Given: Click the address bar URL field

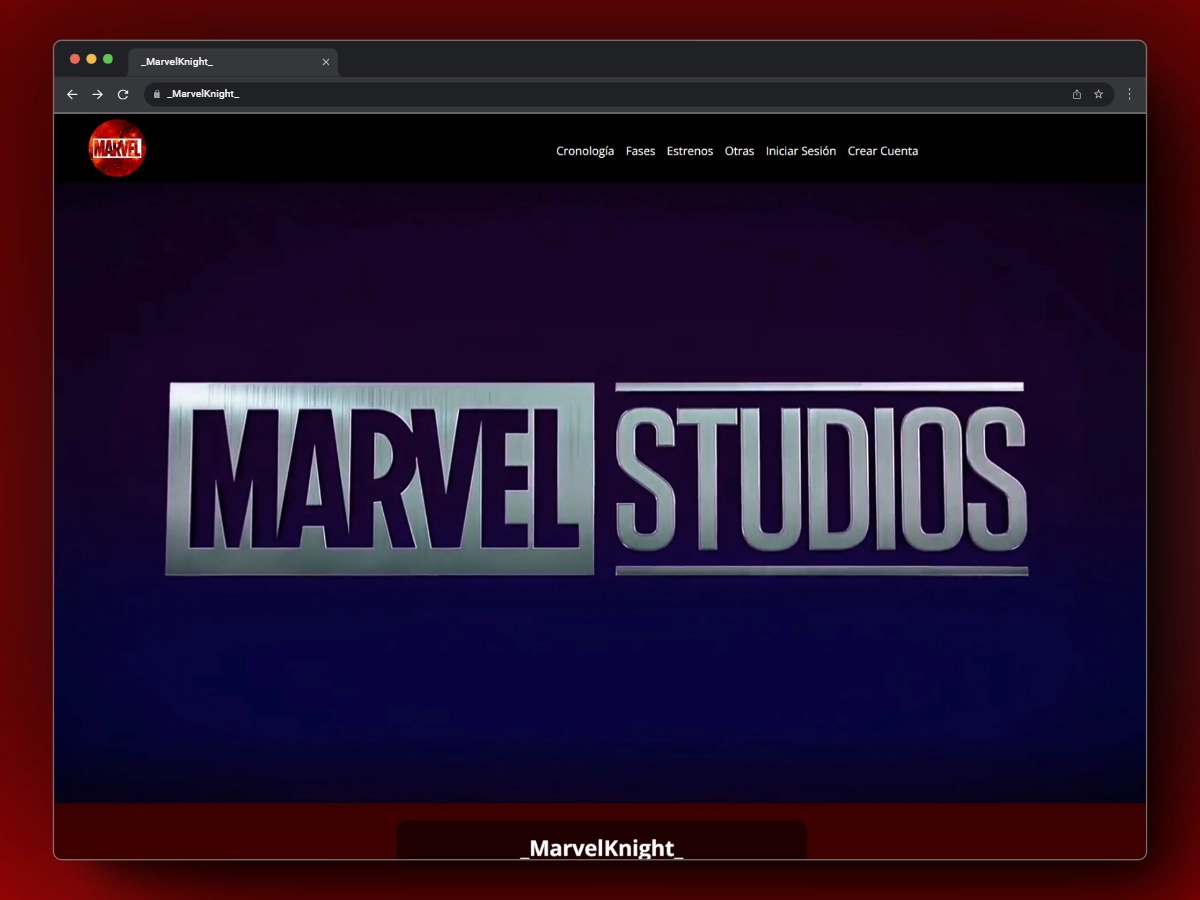Looking at the screenshot, I should click(x=629, y=94).
